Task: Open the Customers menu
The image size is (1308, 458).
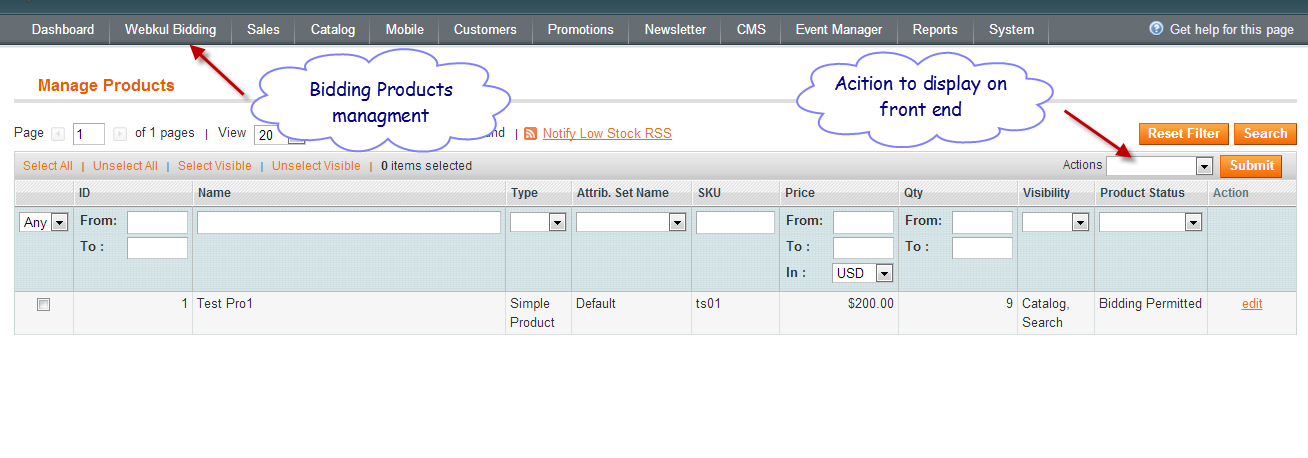Action: [485, 29]
